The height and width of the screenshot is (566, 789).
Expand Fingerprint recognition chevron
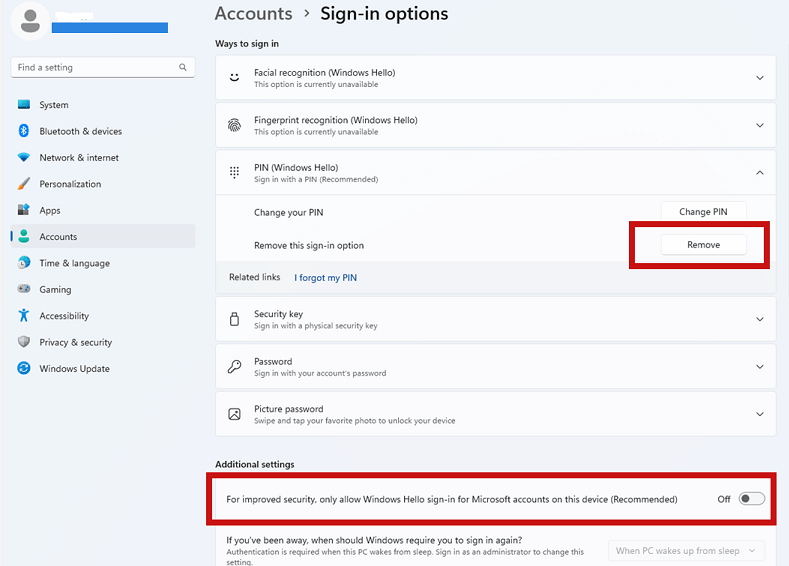pyautogui.click(x=760, y=125)
